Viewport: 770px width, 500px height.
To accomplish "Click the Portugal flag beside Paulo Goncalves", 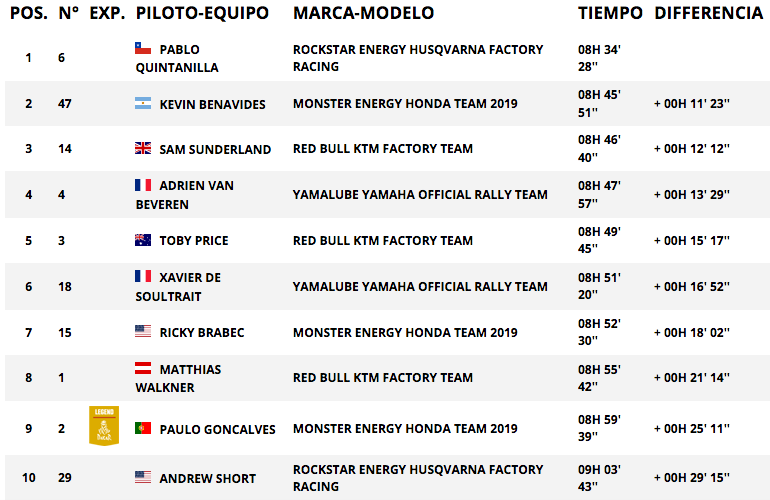I will [x=143, y=428].
